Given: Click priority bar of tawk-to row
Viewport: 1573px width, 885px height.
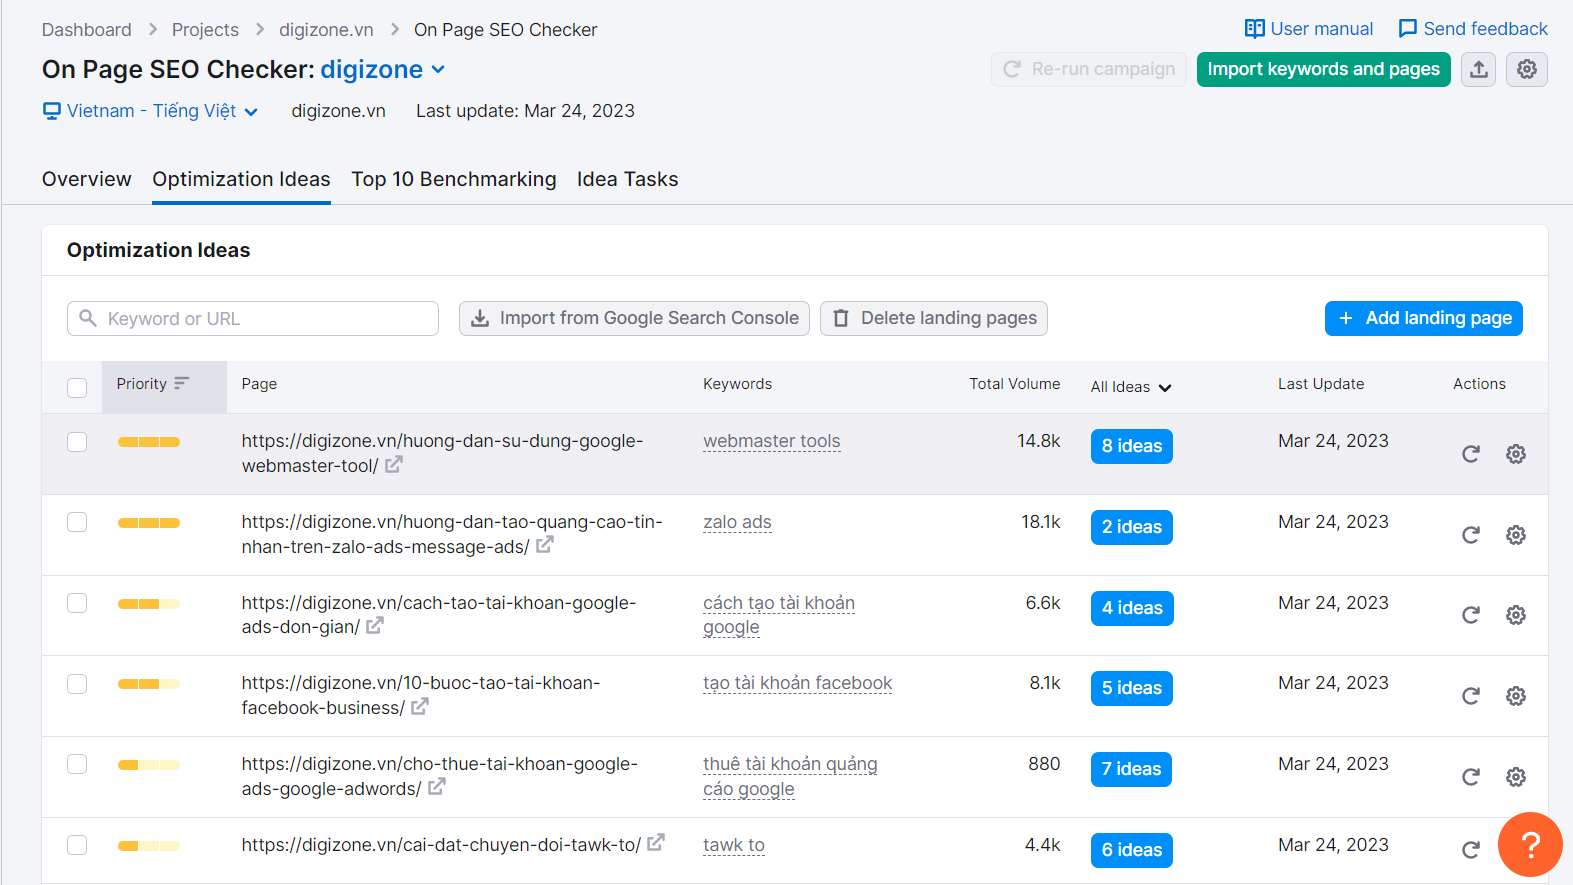Looking at the screenshot, I should tap(149, 846).
